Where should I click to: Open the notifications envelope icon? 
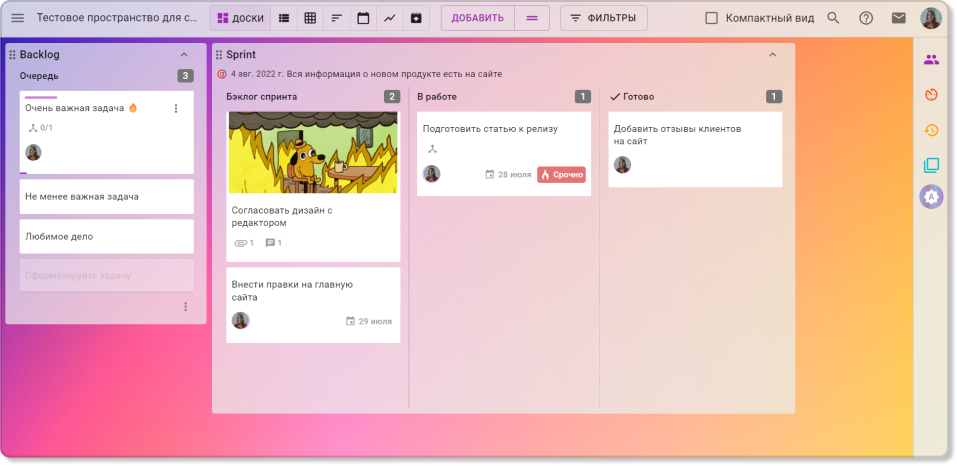(x=898, y=18)
